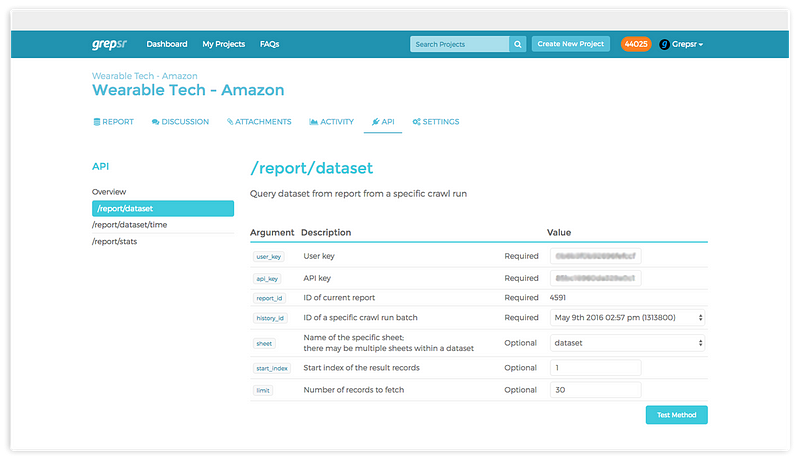Open the Settings tab
Viewport: 800px width, 460px height.
(x=436, y=122)
